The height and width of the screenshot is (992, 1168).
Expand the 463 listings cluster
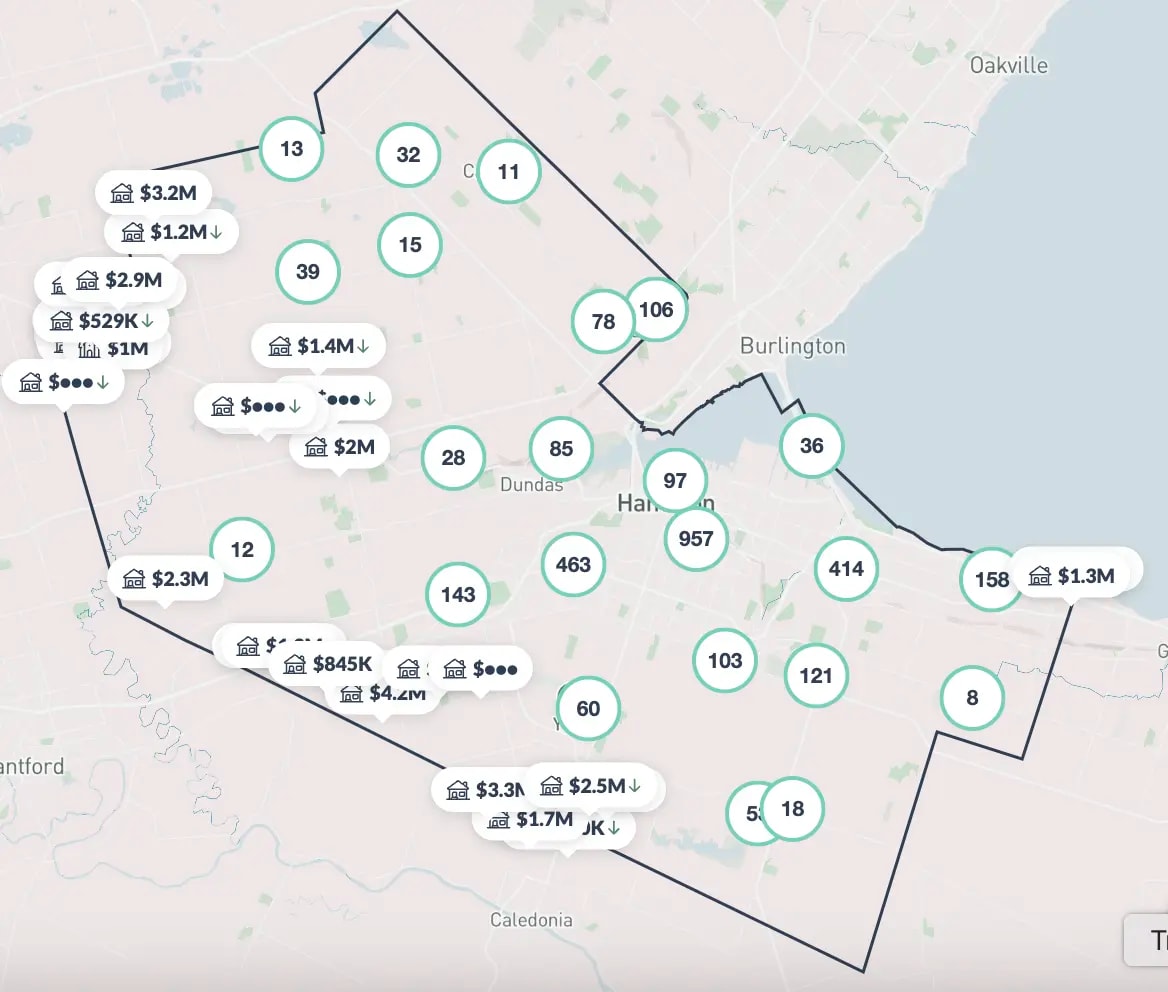573,565
